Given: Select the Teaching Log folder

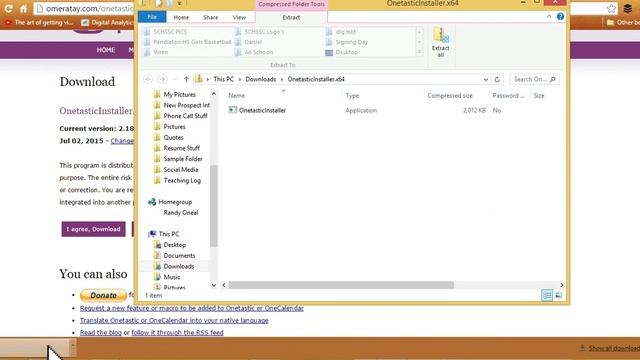Looking at the screenshot, I should point(182,180).
